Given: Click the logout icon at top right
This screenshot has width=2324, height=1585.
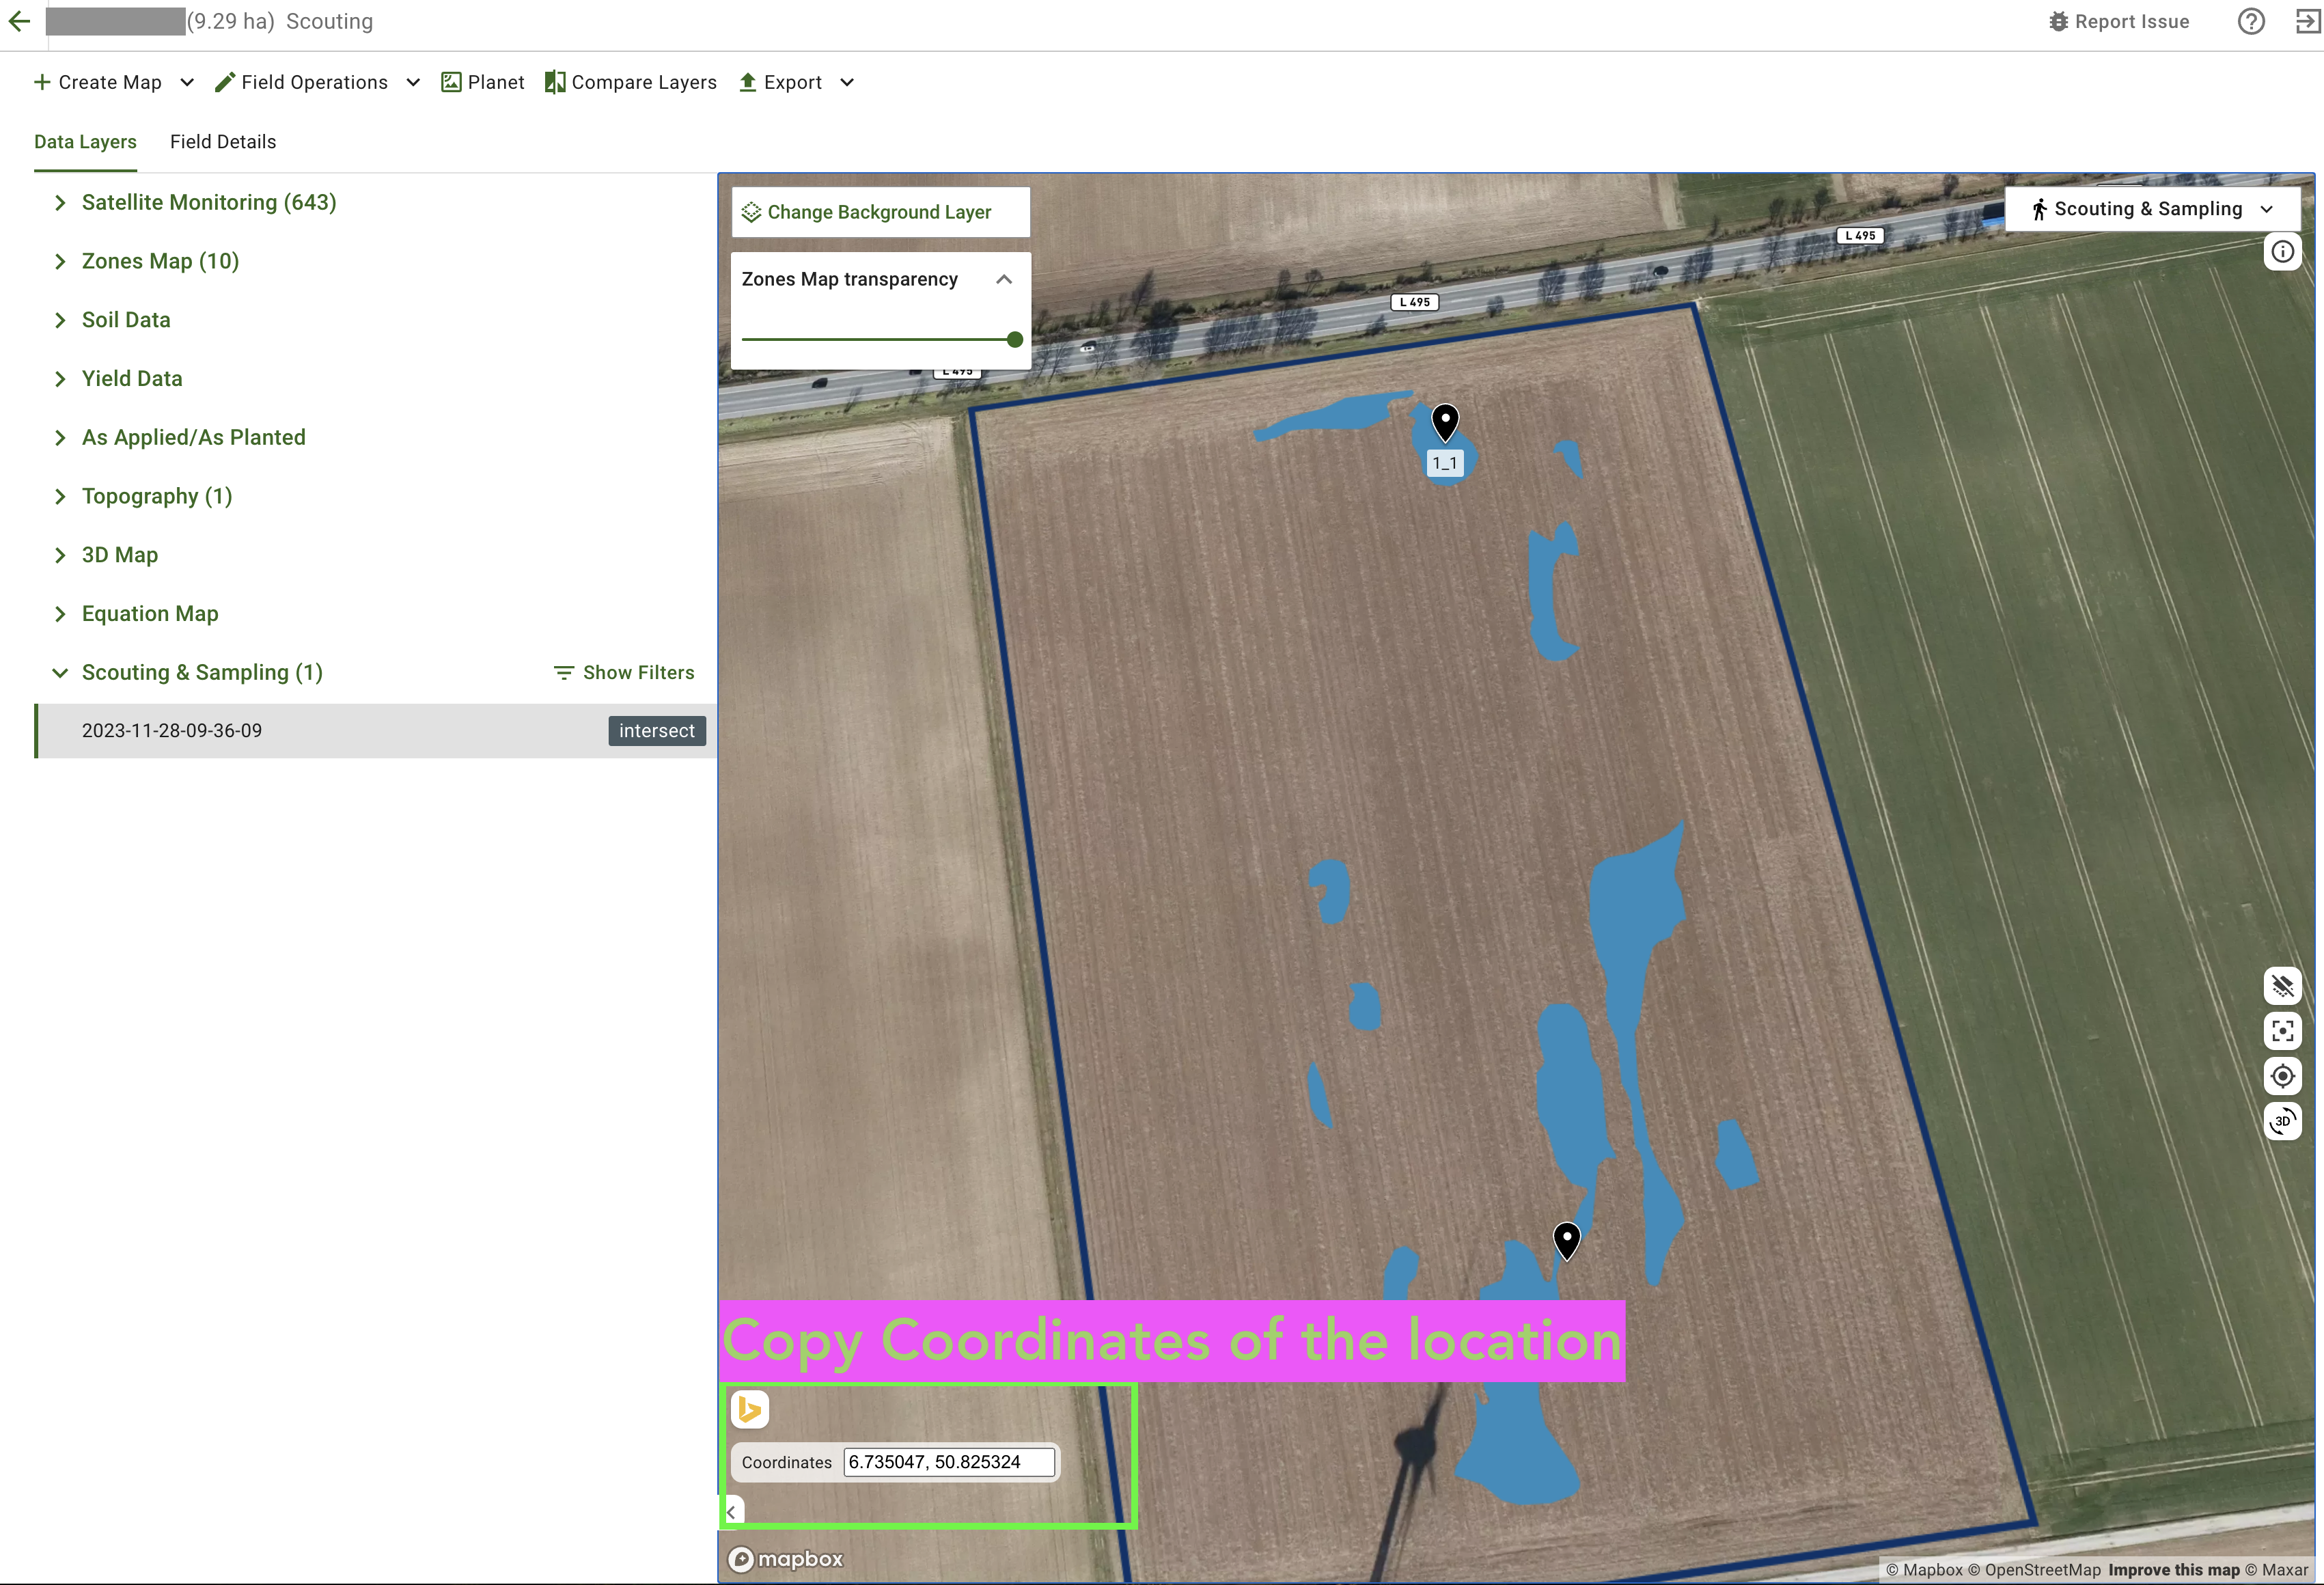Looking at the screenshot, I should tap(2308, 21).
